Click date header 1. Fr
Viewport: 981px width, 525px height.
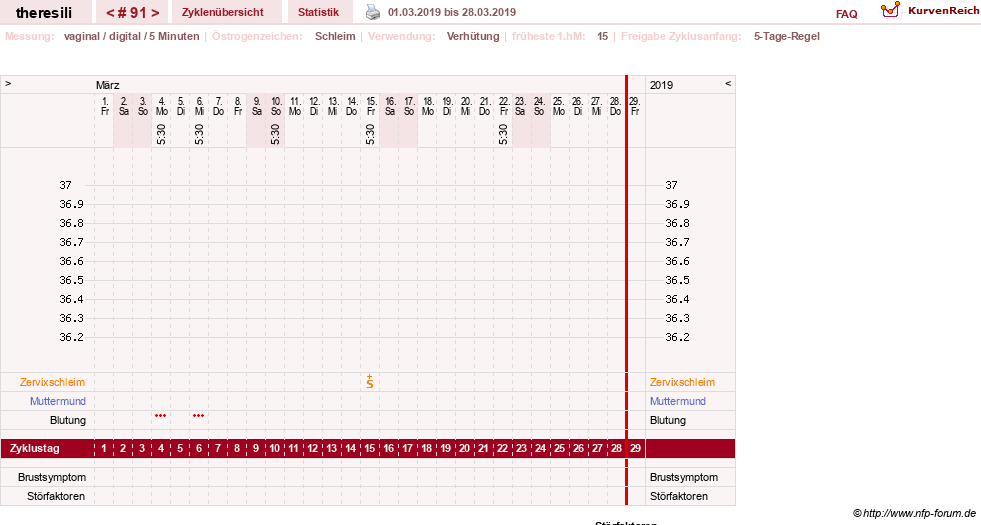[x=104, y=106]
